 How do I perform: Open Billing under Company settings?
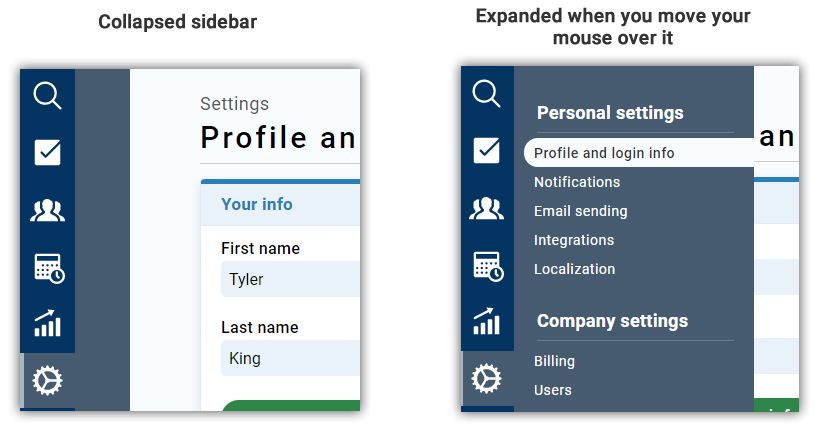pos(554,361)
